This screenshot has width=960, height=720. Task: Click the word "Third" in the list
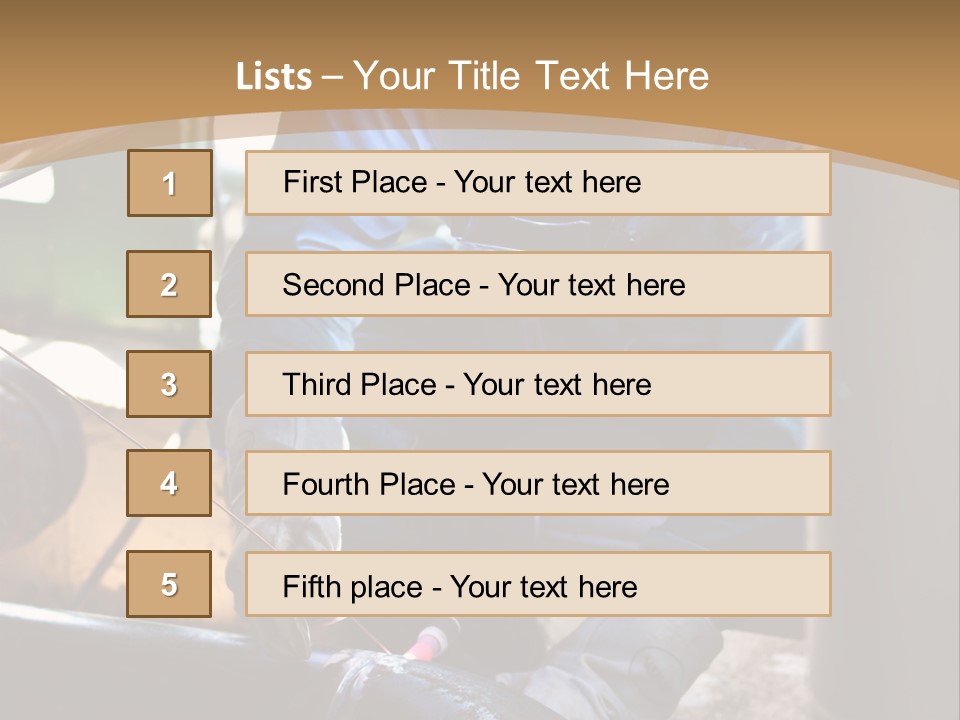click(317, 385)
